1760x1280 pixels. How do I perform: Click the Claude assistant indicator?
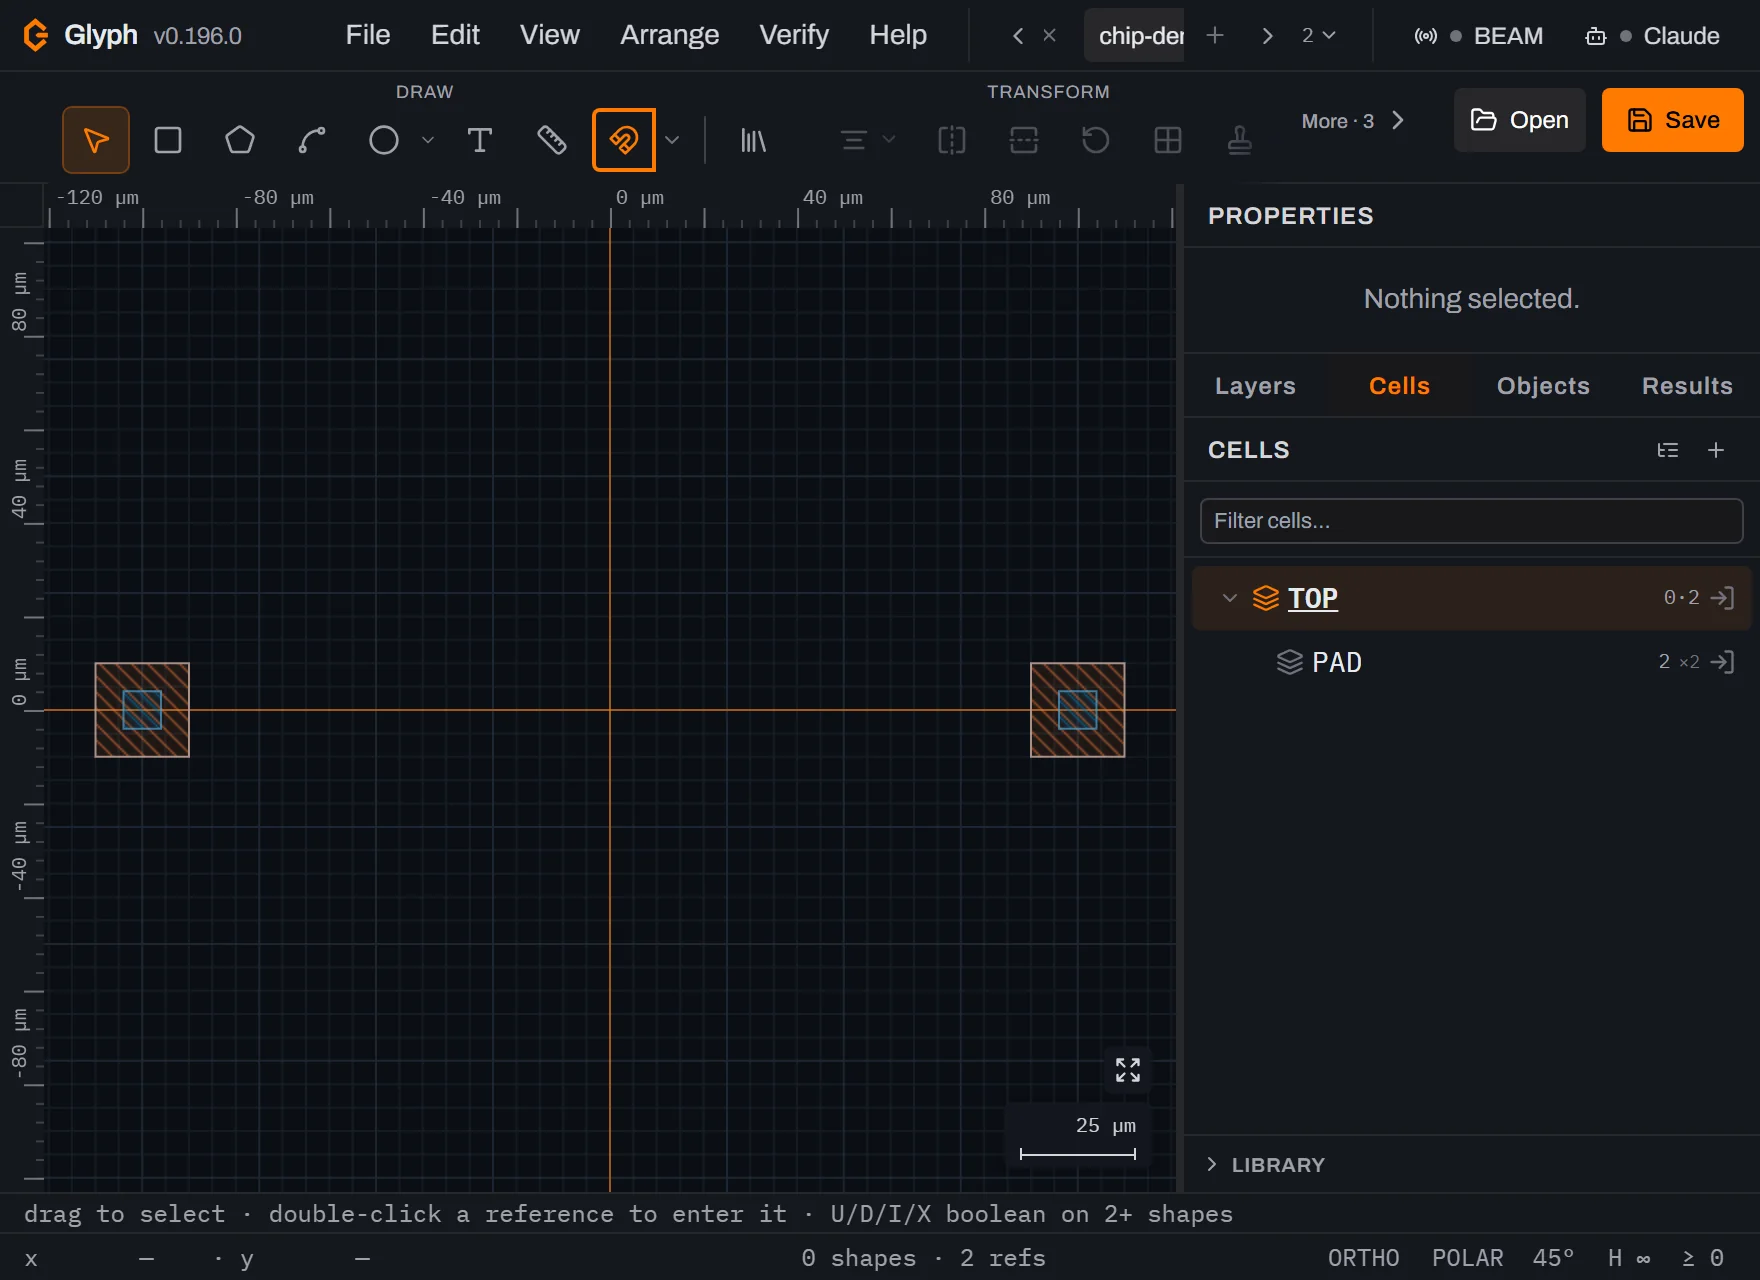pos(1652,36)
